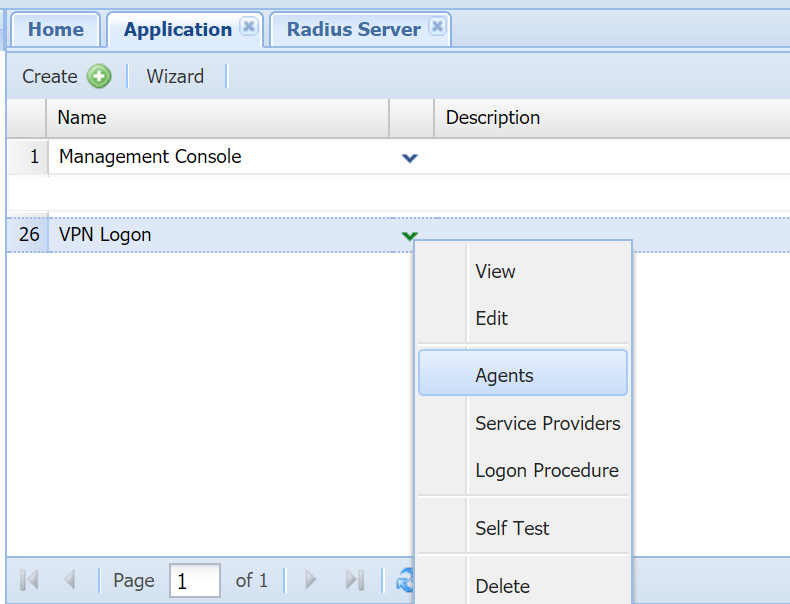Screen dimensions: 790x604
Task: Refresh the application list
Action: [x=404, y=580]
